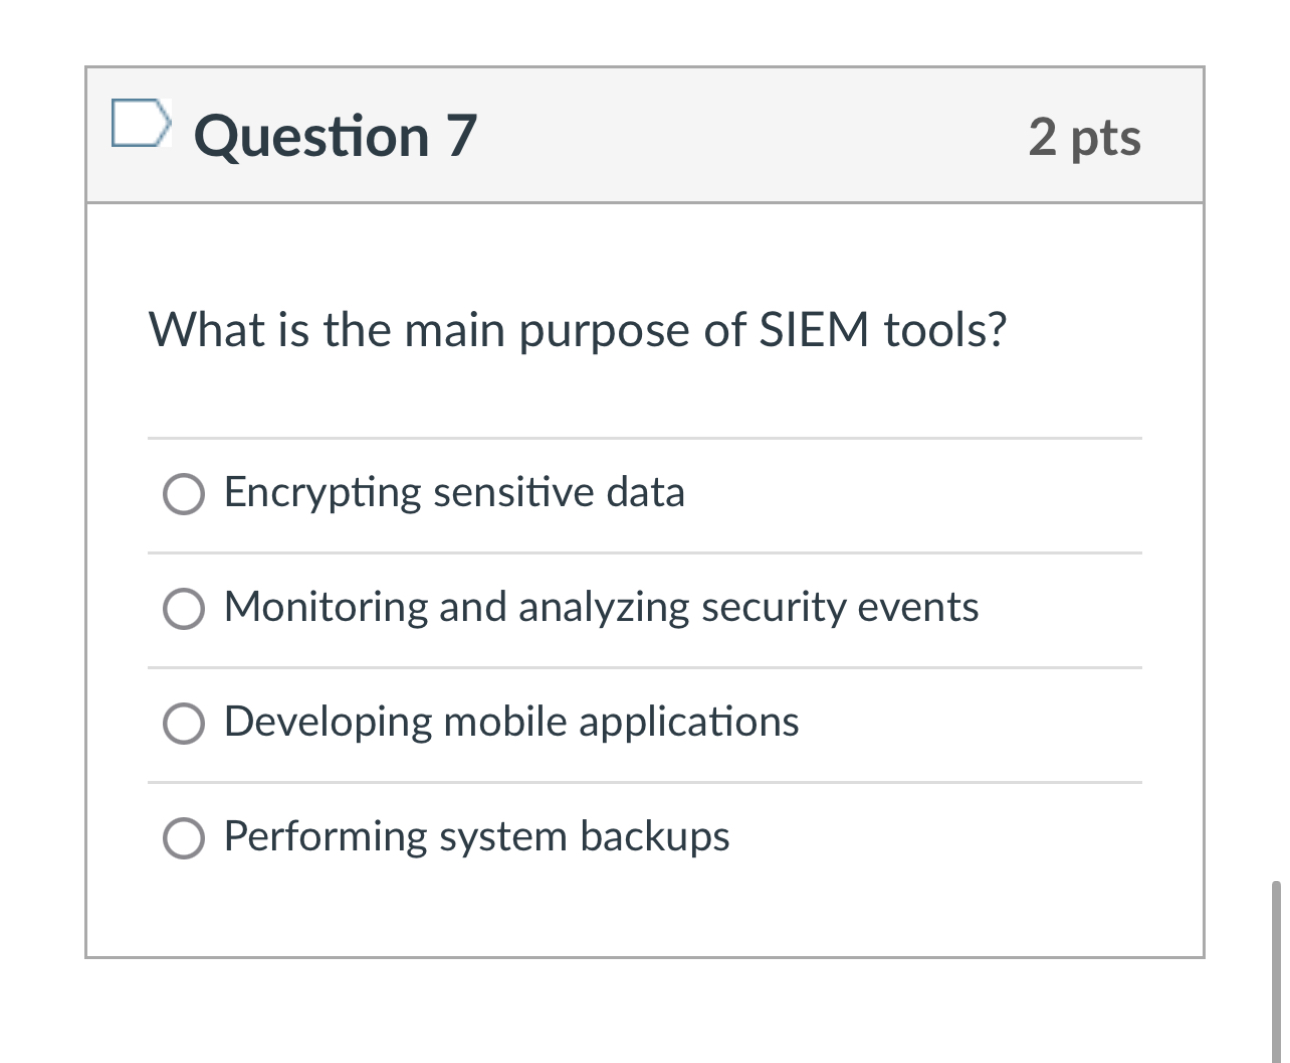Click the divider above the first answer
This screenshot has height=1063, width=1290.
[x=645, y=437]
